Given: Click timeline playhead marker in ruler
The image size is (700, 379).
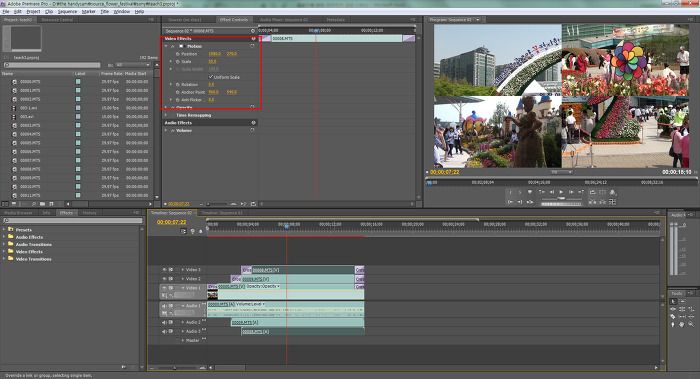Looking at the screenshot, I should [287, 227].
